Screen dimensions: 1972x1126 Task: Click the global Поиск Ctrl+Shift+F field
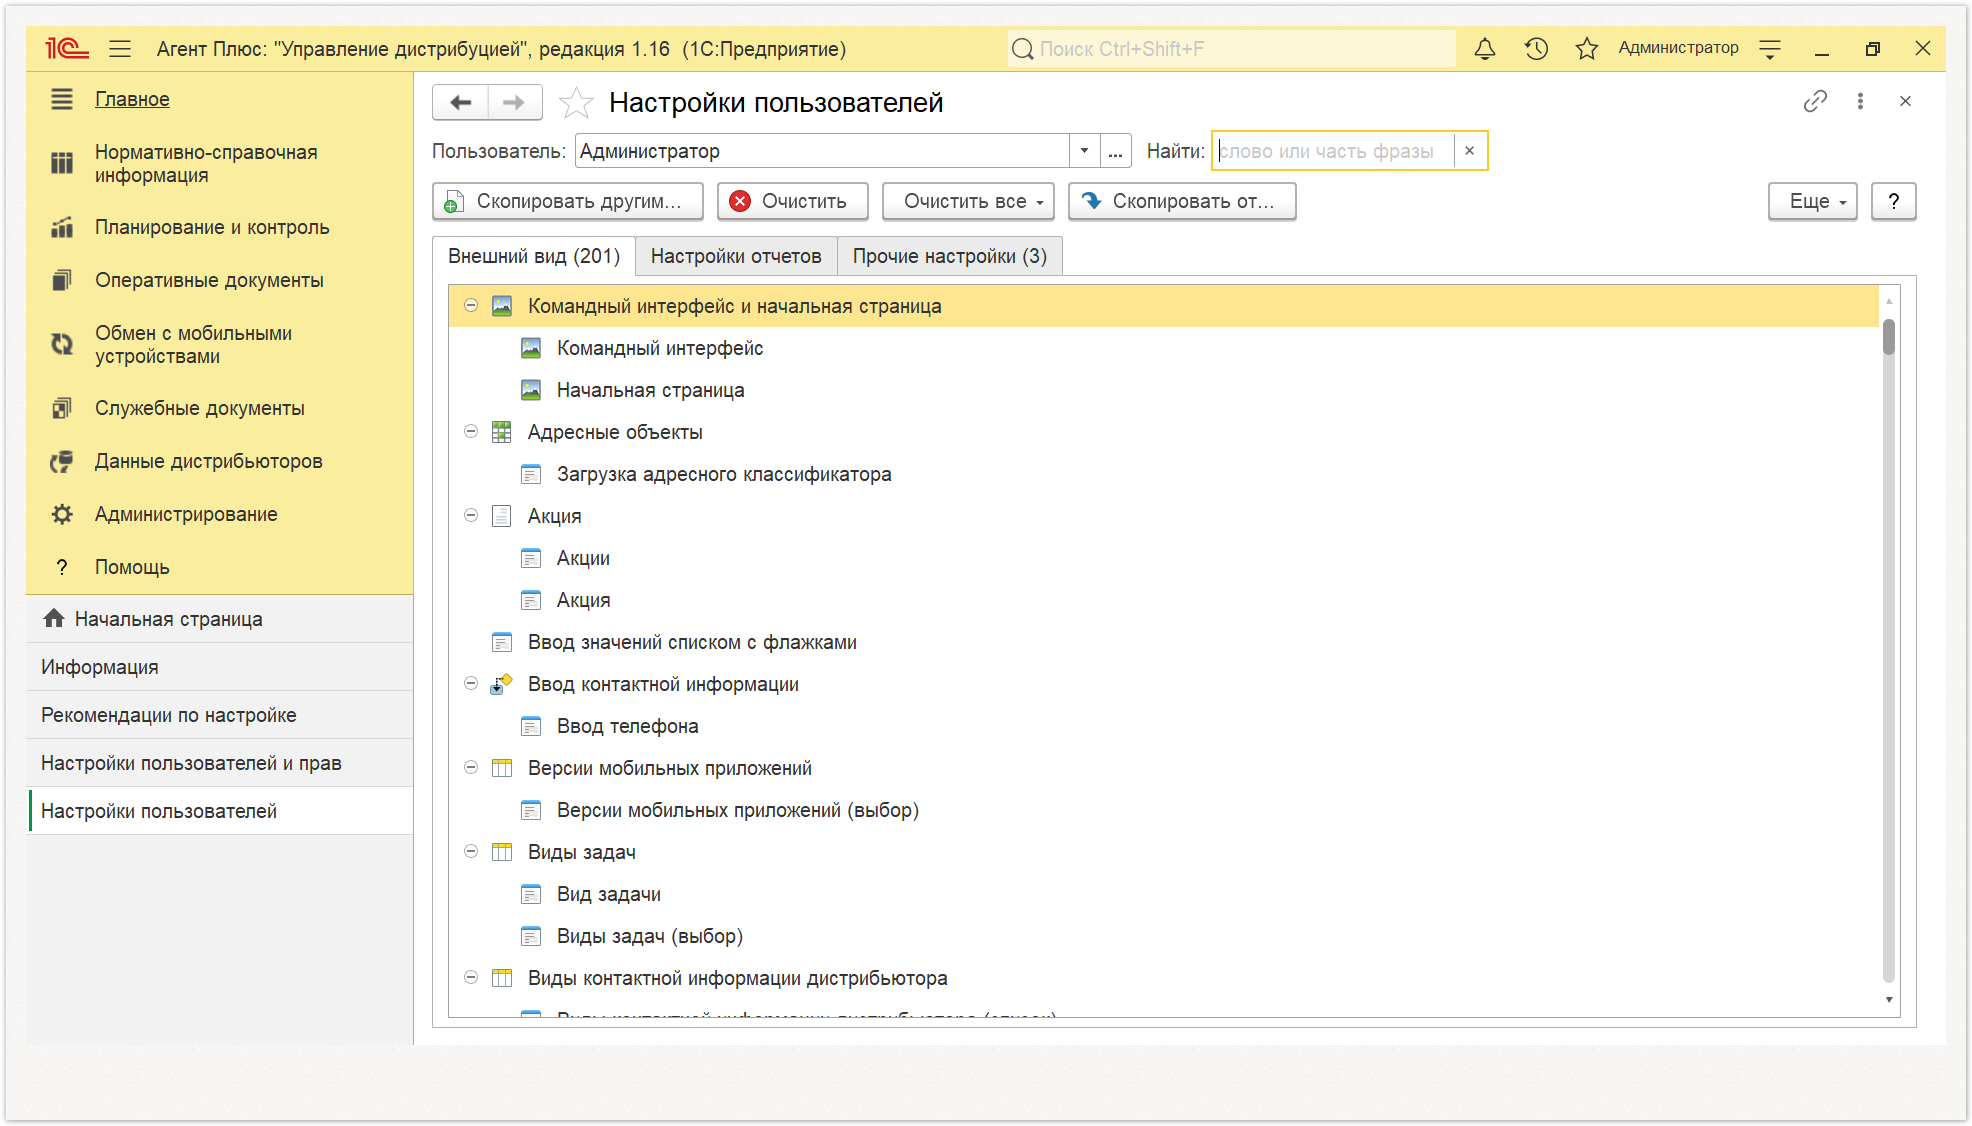coord(1230,48)
